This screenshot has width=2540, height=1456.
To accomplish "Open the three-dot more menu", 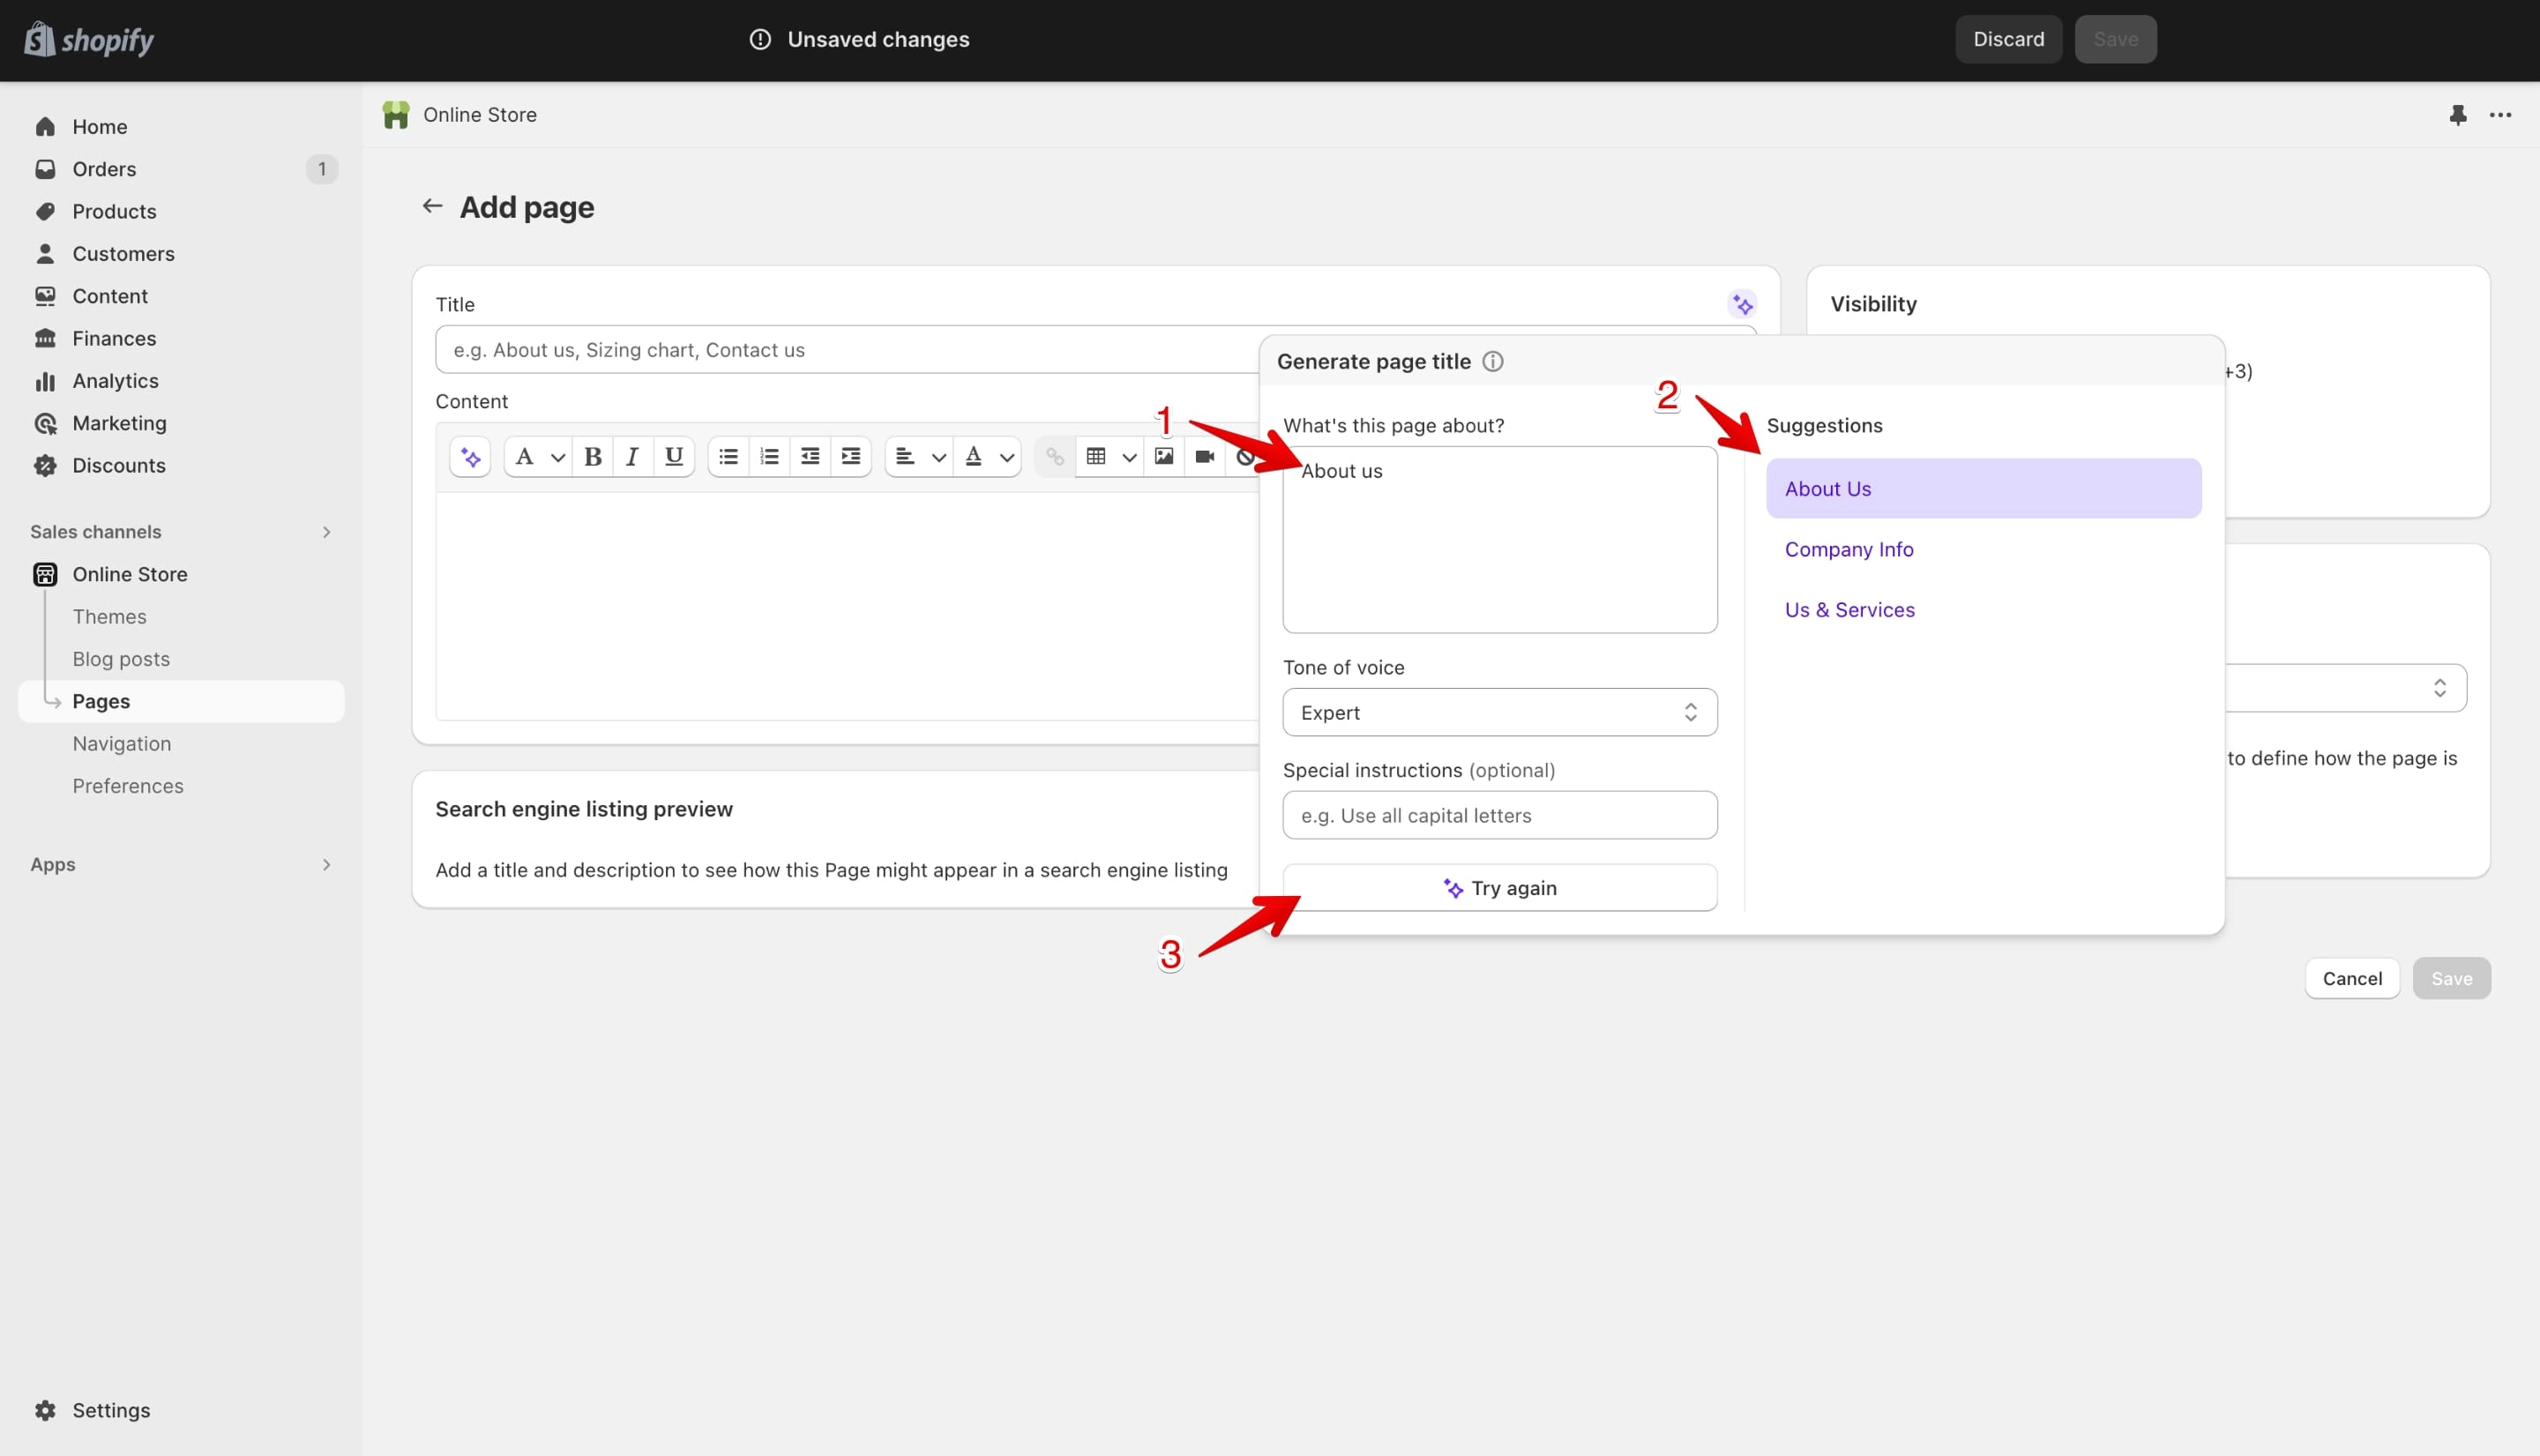I will (x=2501, y=115).
